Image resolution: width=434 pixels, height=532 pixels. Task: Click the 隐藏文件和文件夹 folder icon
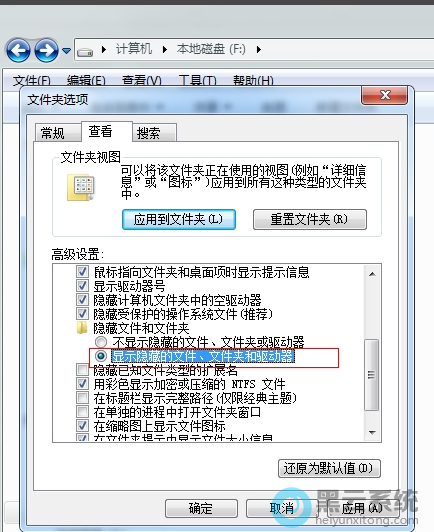pyautogui.click(x=82, y=328)
